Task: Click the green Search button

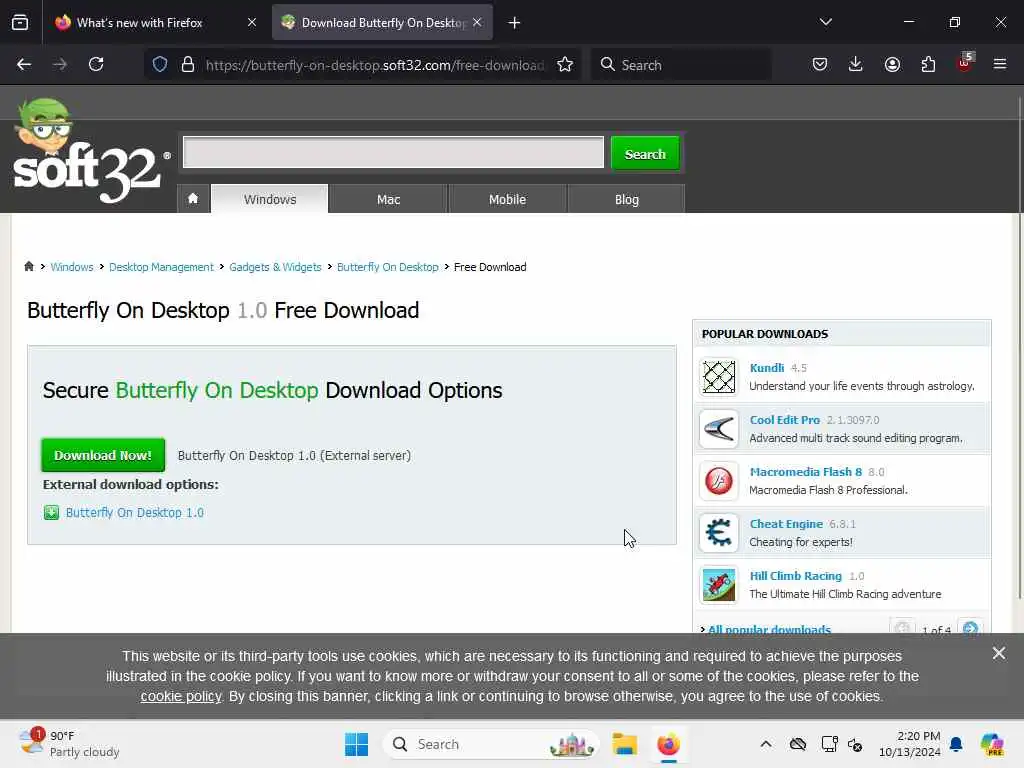Action: coord(645,153)
